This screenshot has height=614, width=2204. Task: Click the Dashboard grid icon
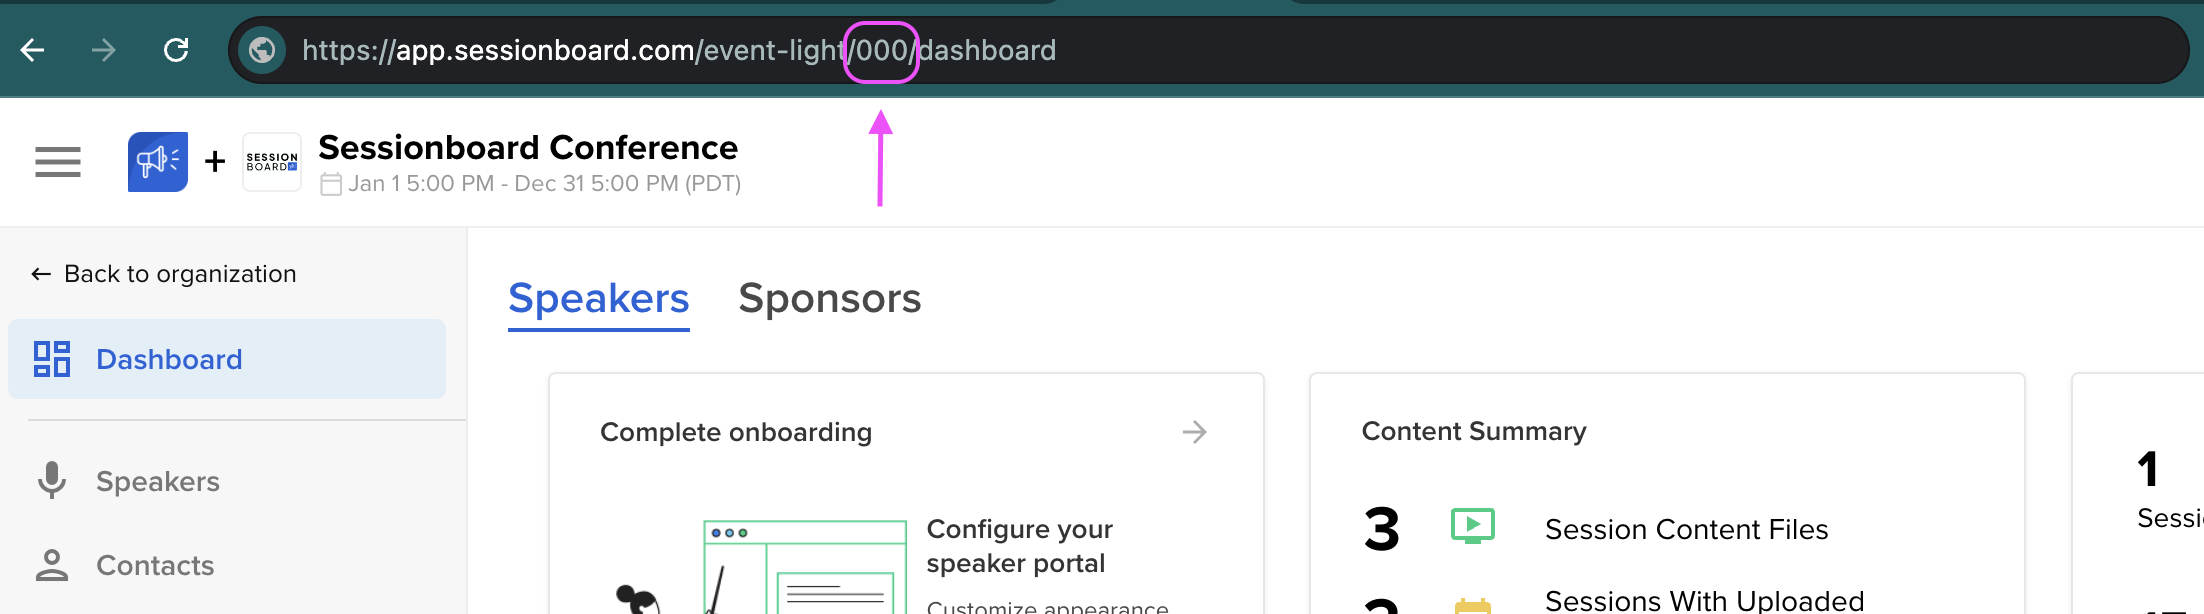52,359
